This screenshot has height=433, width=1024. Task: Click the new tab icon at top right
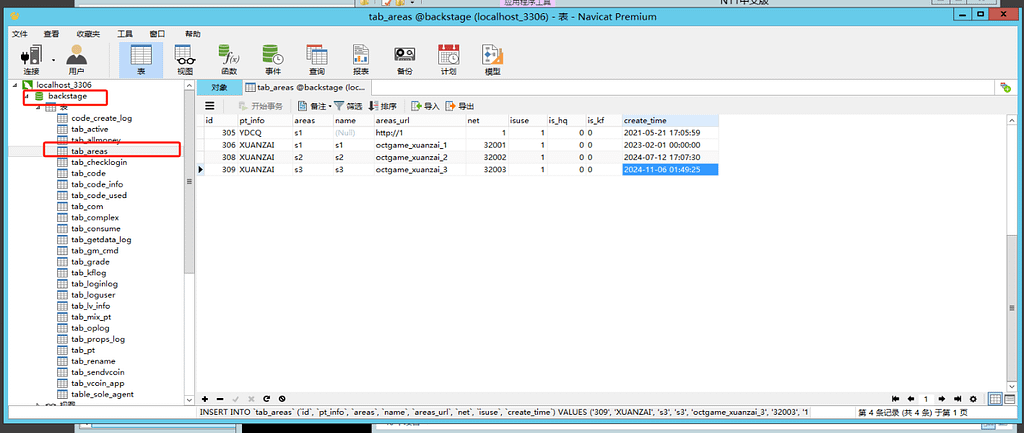(1006, 88)
